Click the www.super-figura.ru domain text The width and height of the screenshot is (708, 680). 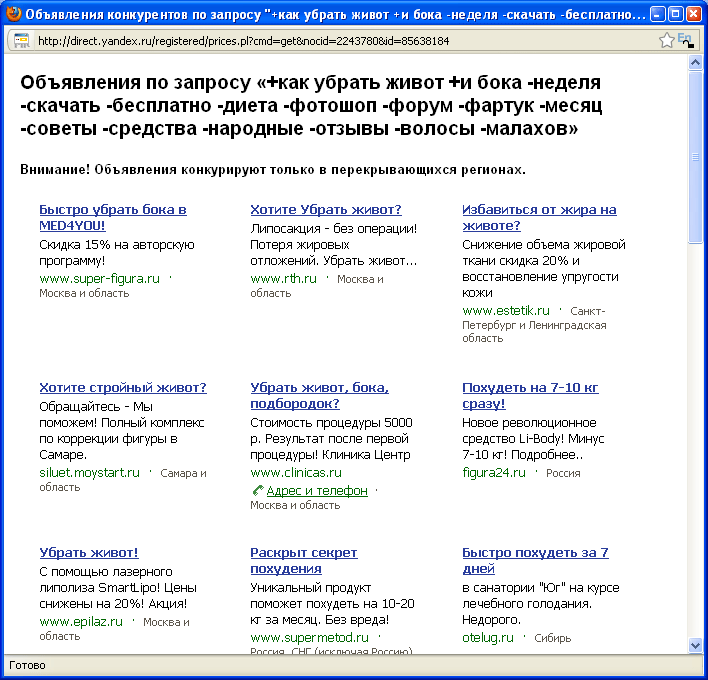(x=99, y=279)
